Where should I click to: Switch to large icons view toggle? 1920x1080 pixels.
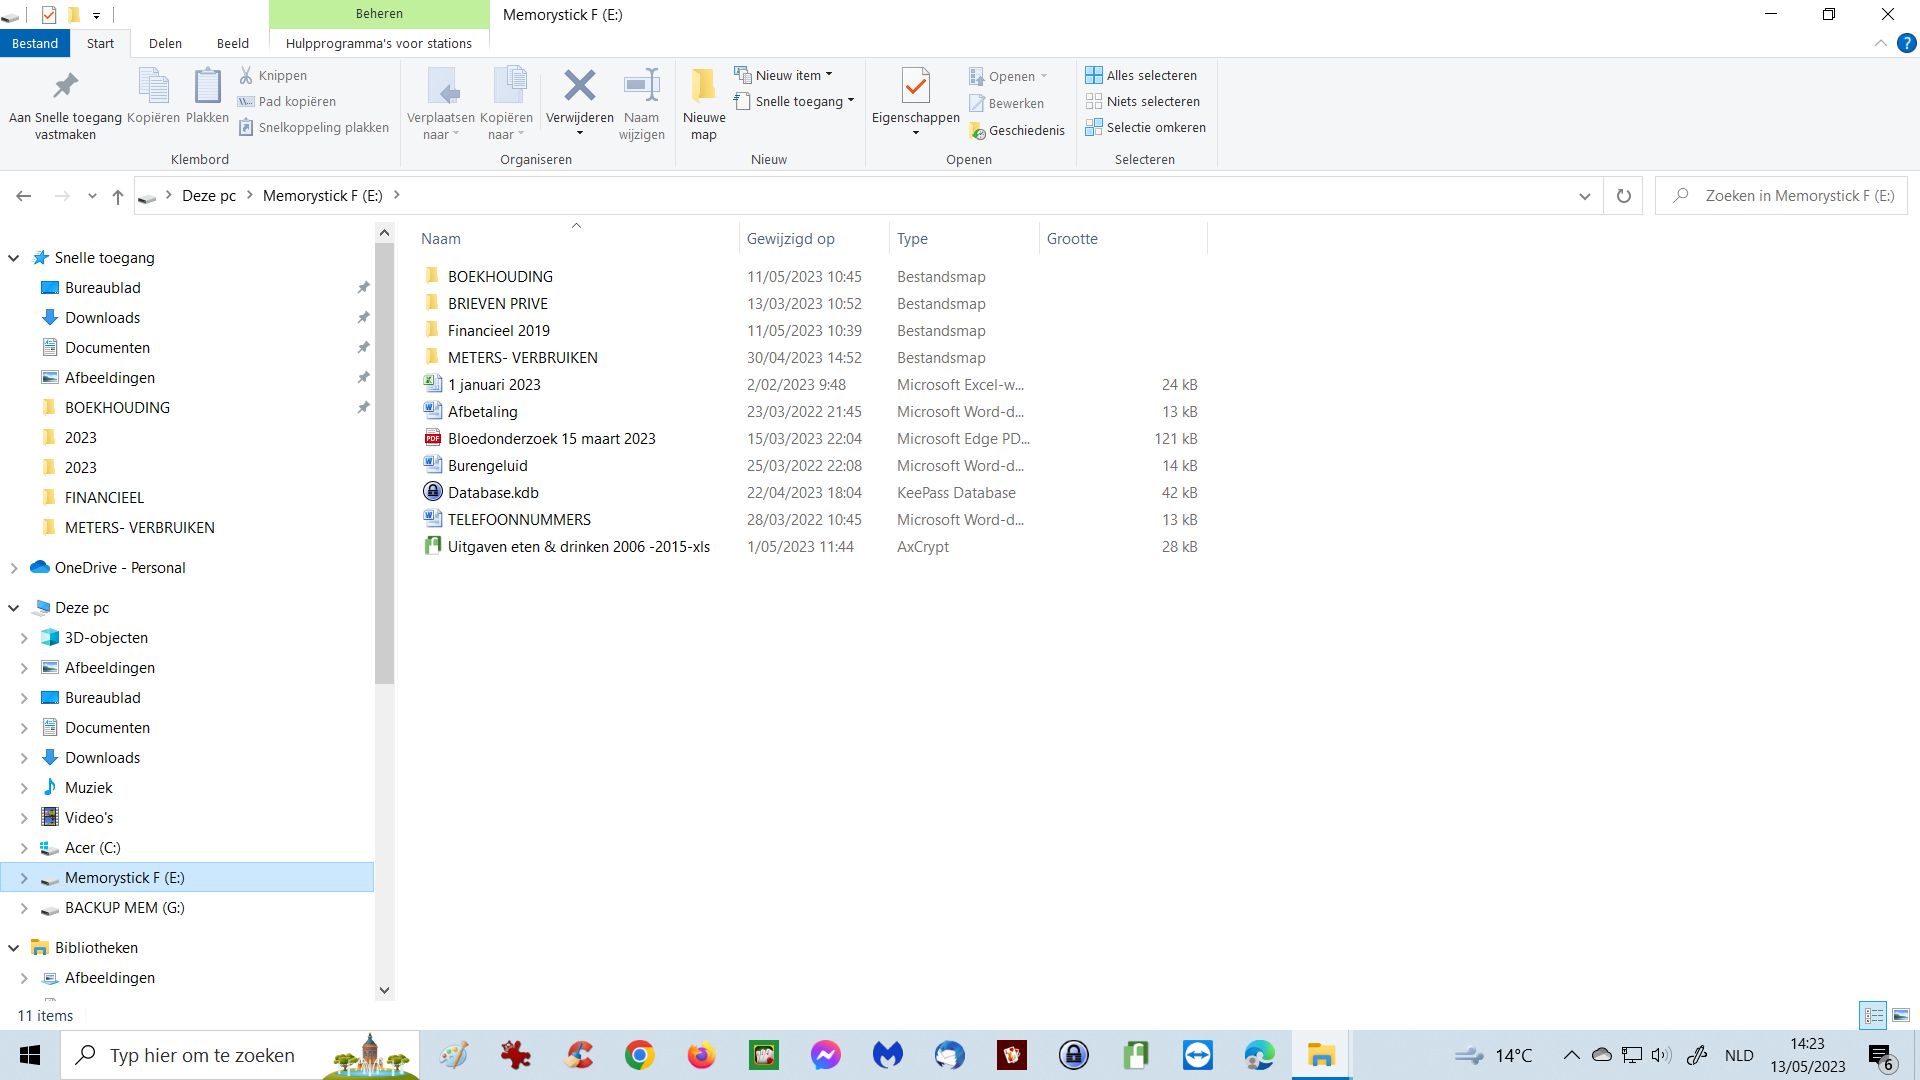click(1901, 1015)
